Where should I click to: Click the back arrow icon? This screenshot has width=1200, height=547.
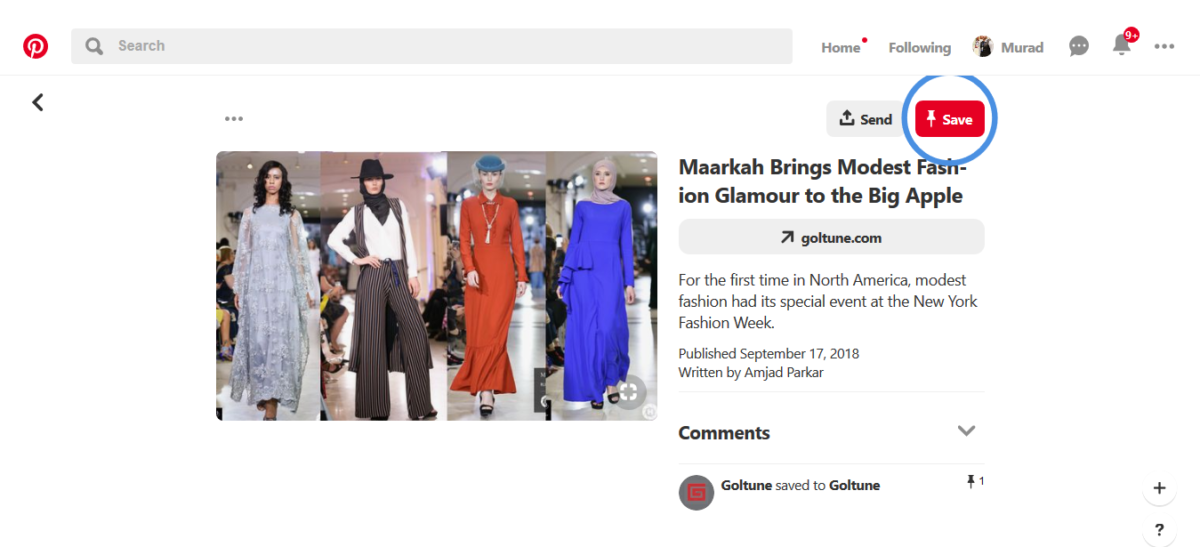coord(38,102)
